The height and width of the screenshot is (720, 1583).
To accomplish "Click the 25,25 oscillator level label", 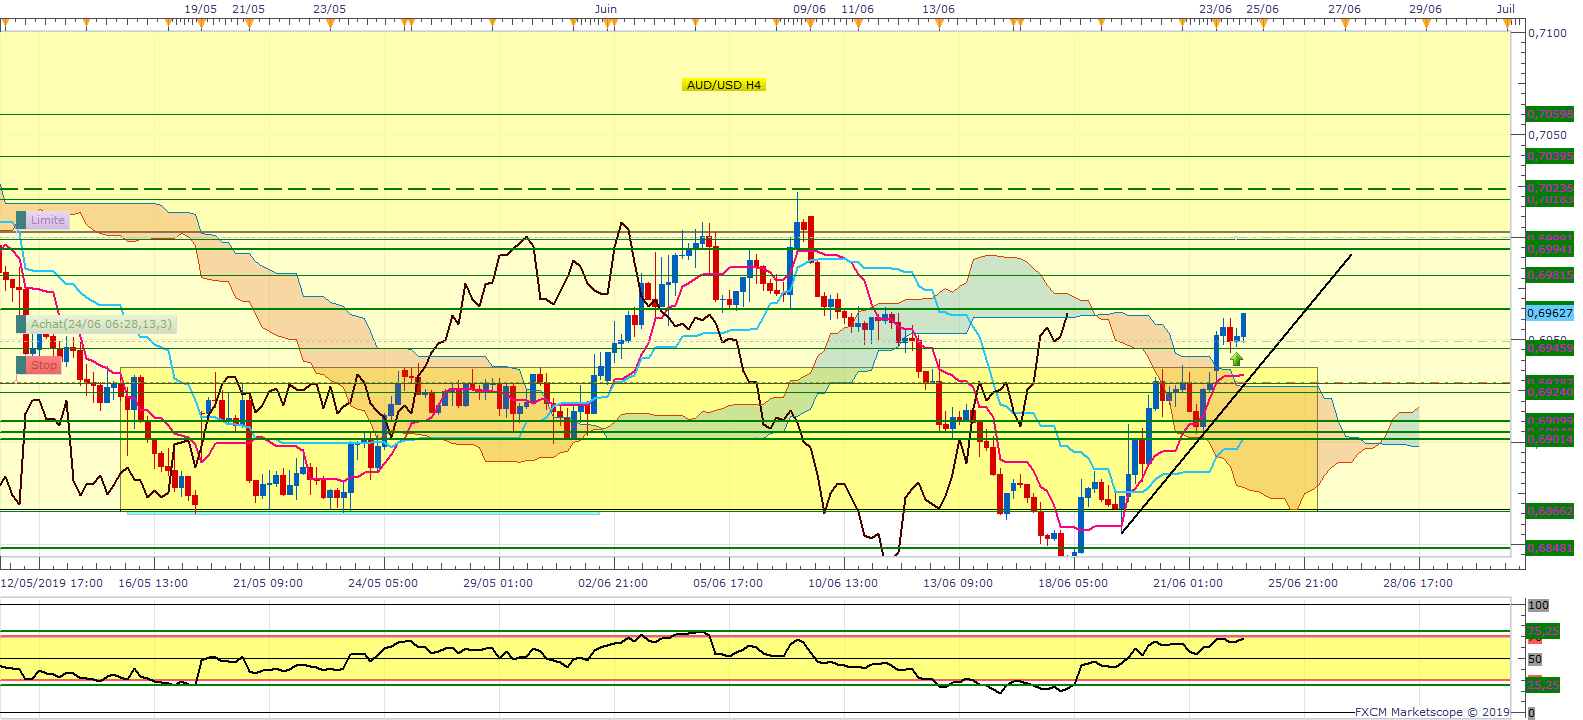I will tap(1542, 685).
